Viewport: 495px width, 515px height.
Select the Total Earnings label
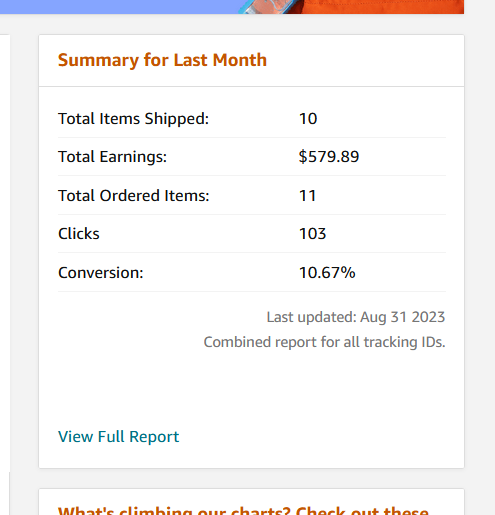(112, 157)
